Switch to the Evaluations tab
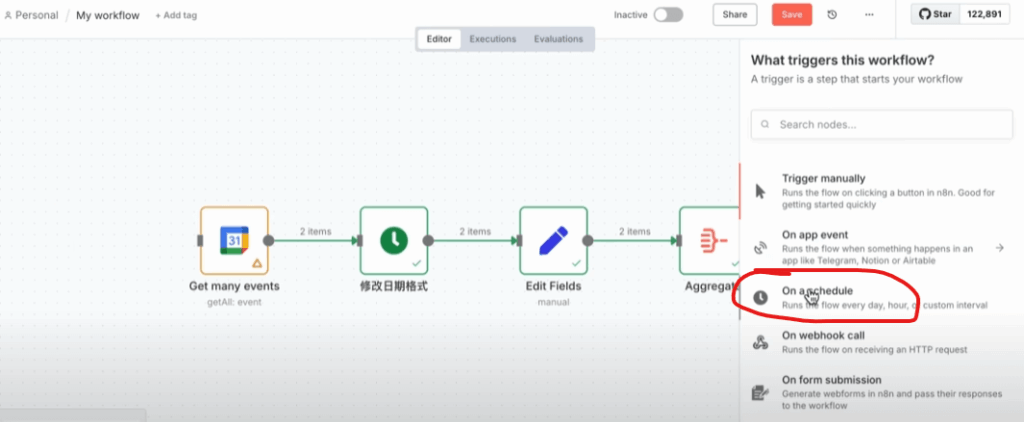 click(x=558, y=39)
